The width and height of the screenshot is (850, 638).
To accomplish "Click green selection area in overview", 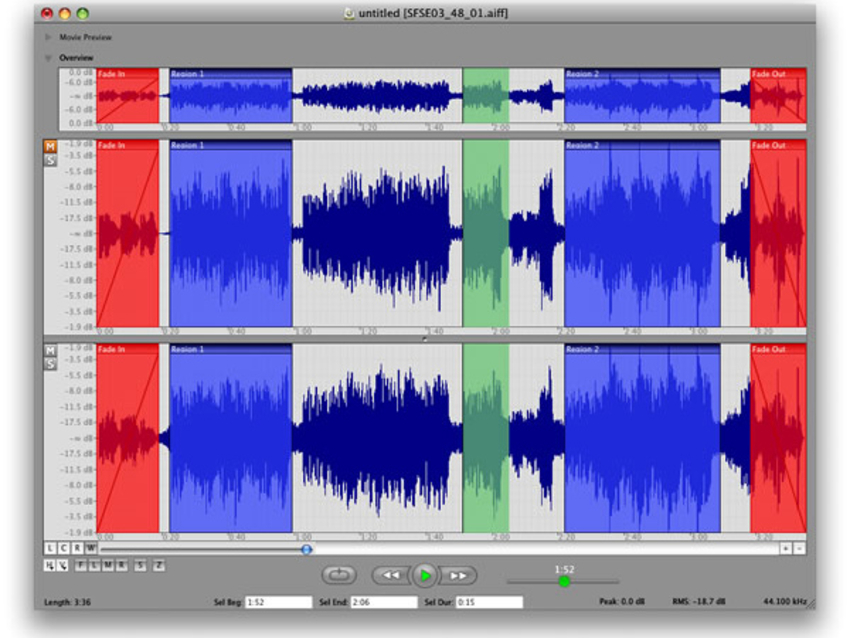I will click(x=486, y=96).
